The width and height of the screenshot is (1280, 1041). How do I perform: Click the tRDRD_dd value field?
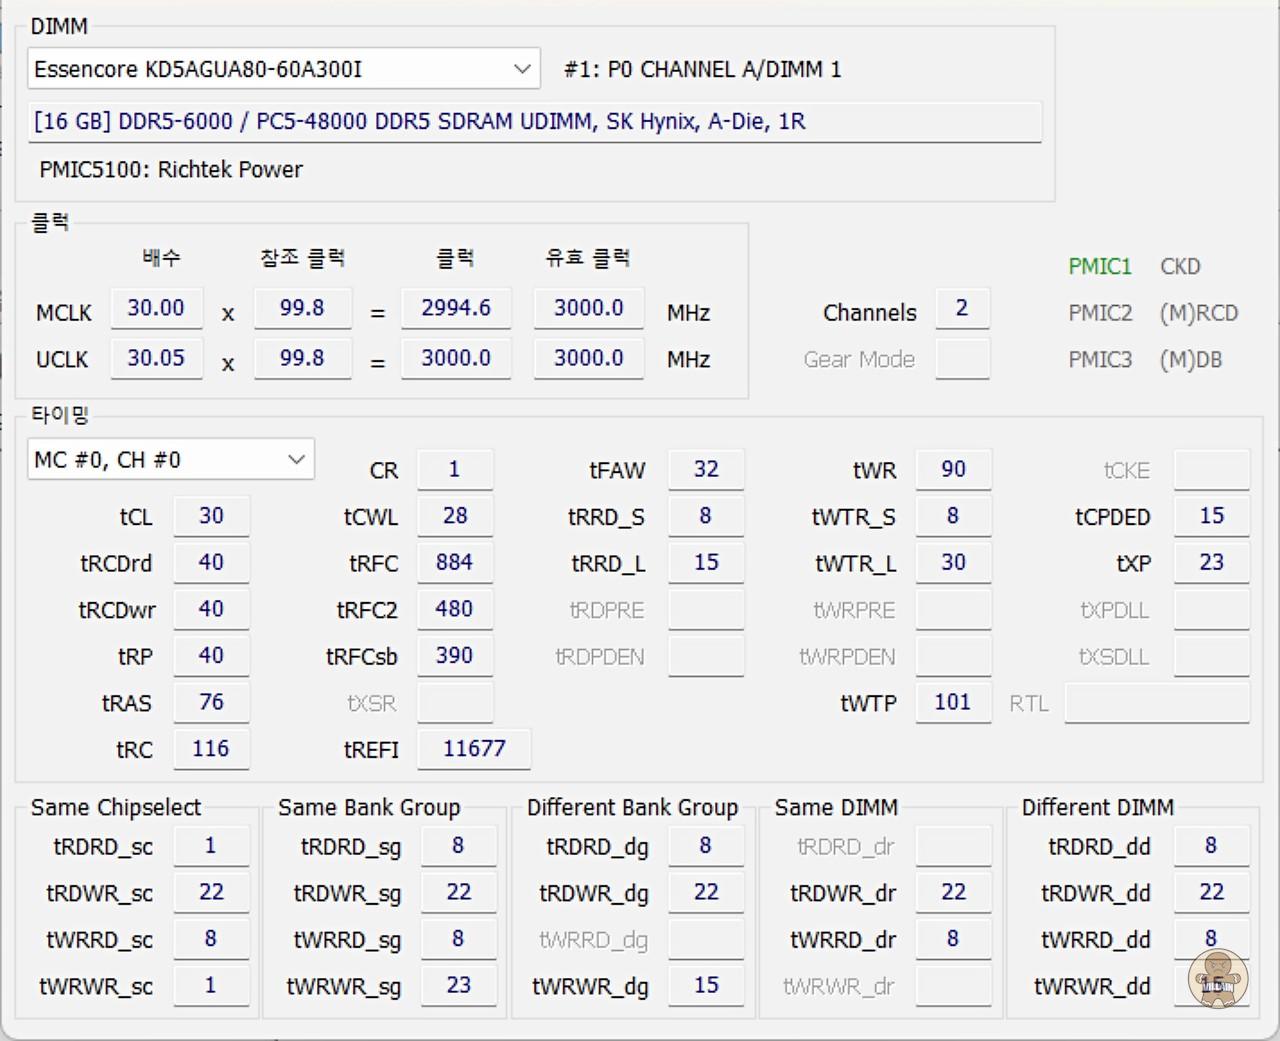(x=1211, y=847)
